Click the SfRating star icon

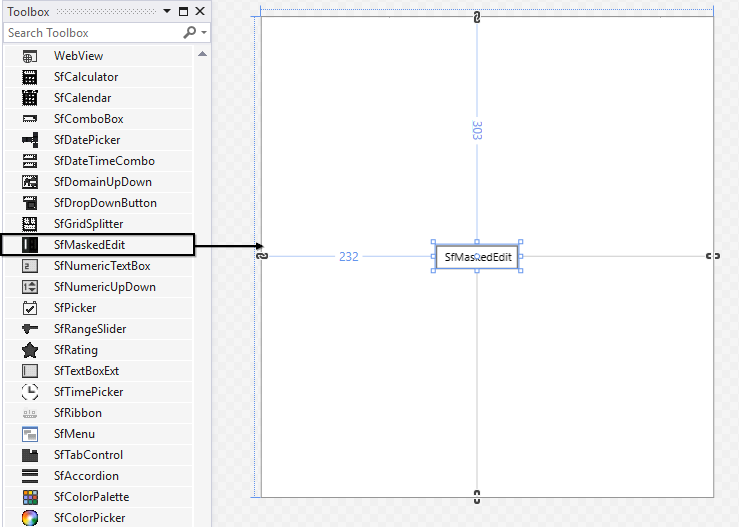point(30,350)
